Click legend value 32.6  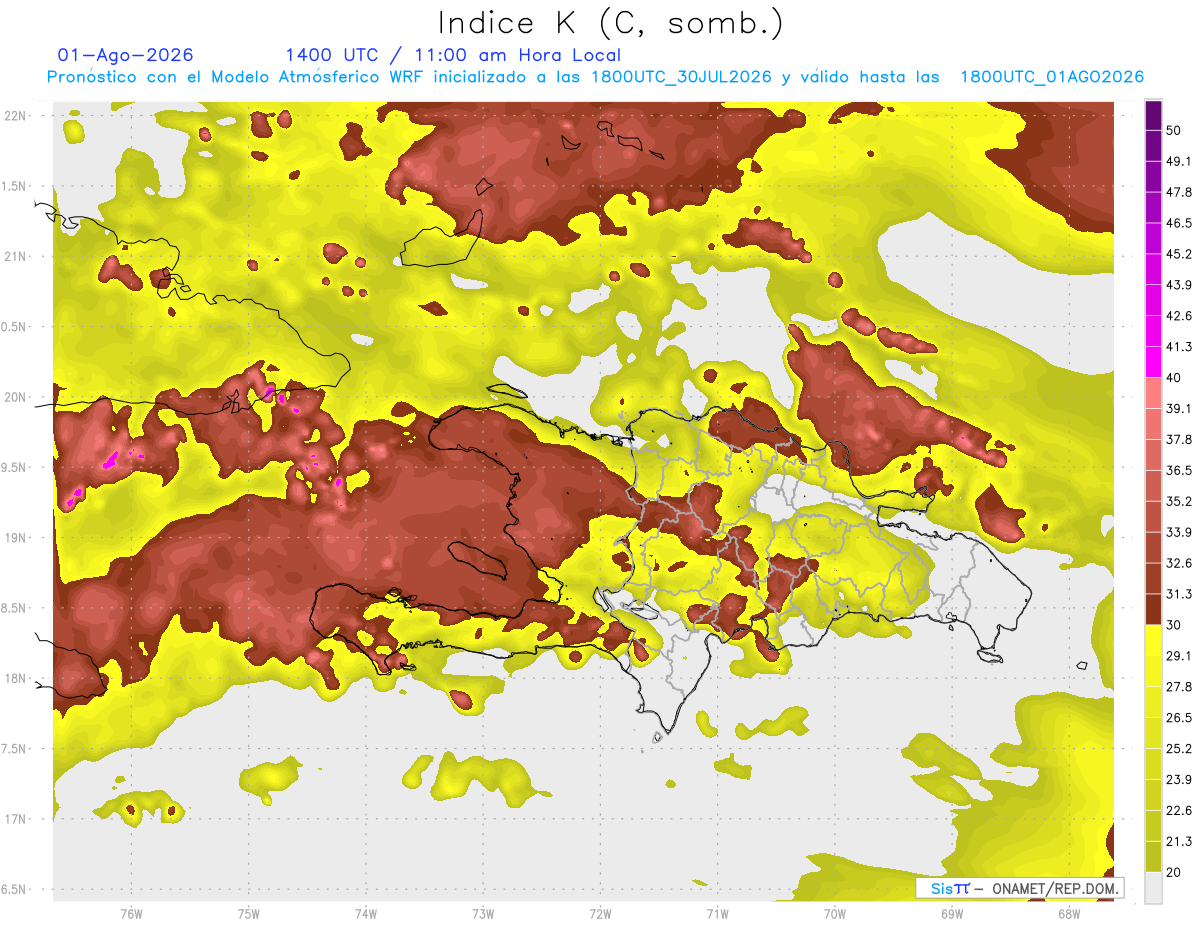coord(1178,563)
